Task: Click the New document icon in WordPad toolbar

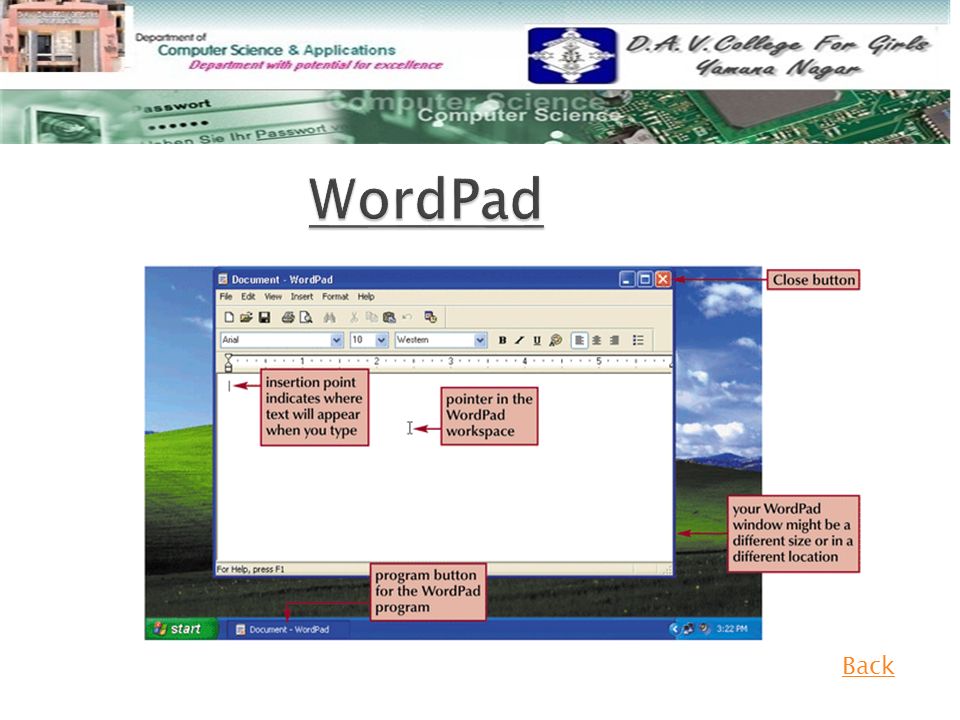Action: pos(229,317)
